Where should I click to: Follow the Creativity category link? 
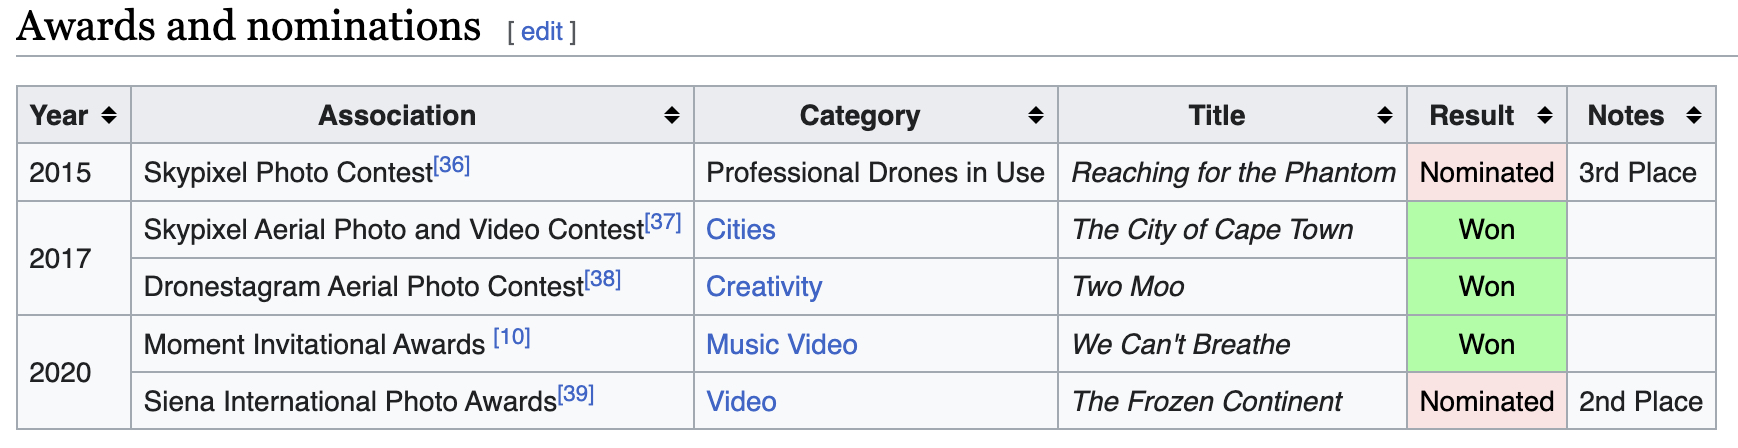pos(764,287)
